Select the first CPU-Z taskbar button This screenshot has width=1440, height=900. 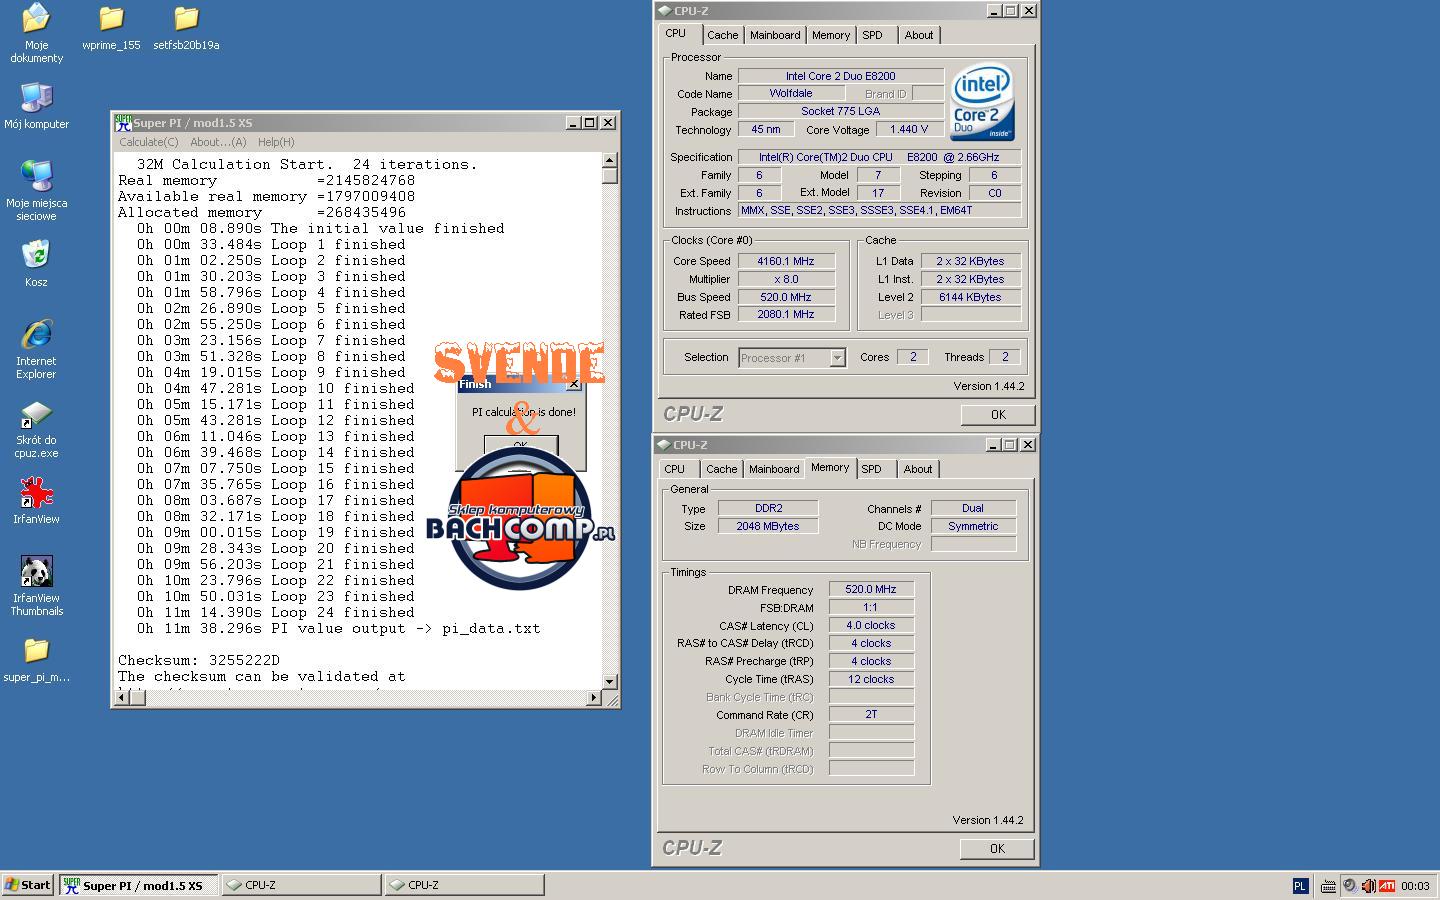(x=301, y=885)
